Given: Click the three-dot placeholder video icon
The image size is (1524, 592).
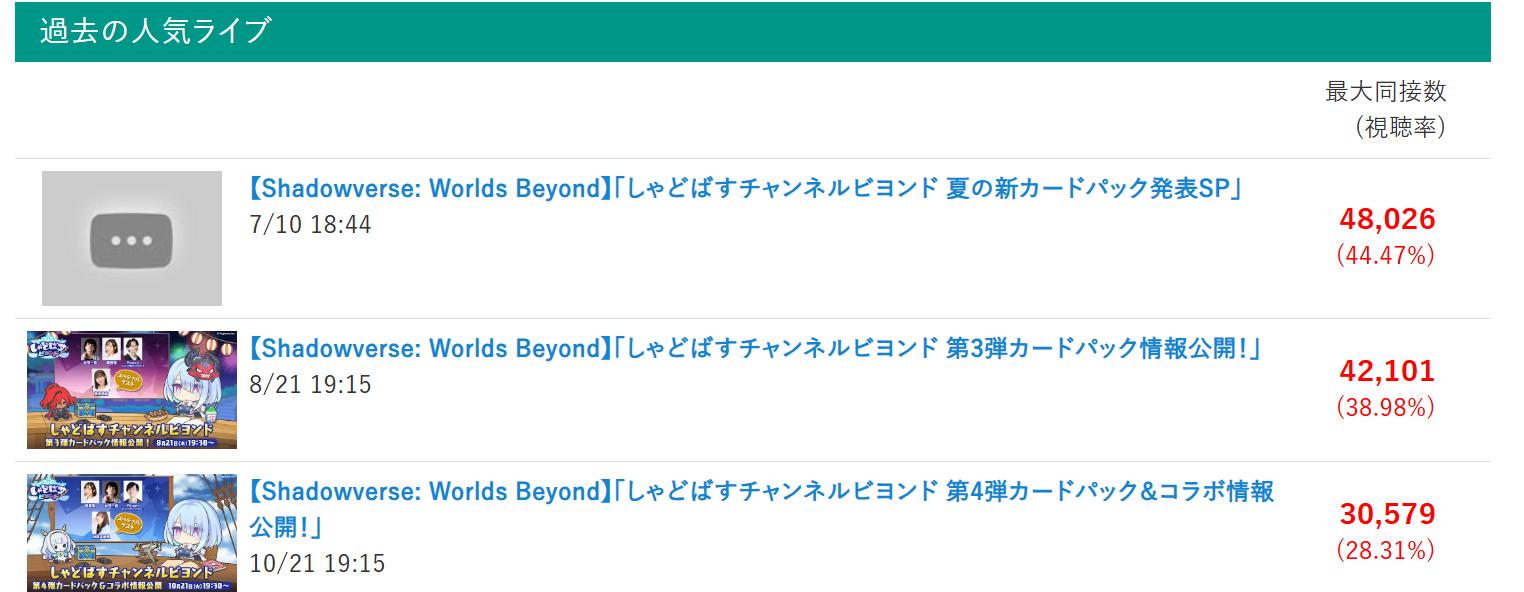Looking at the screenshot, I should (x=132, y=238).
